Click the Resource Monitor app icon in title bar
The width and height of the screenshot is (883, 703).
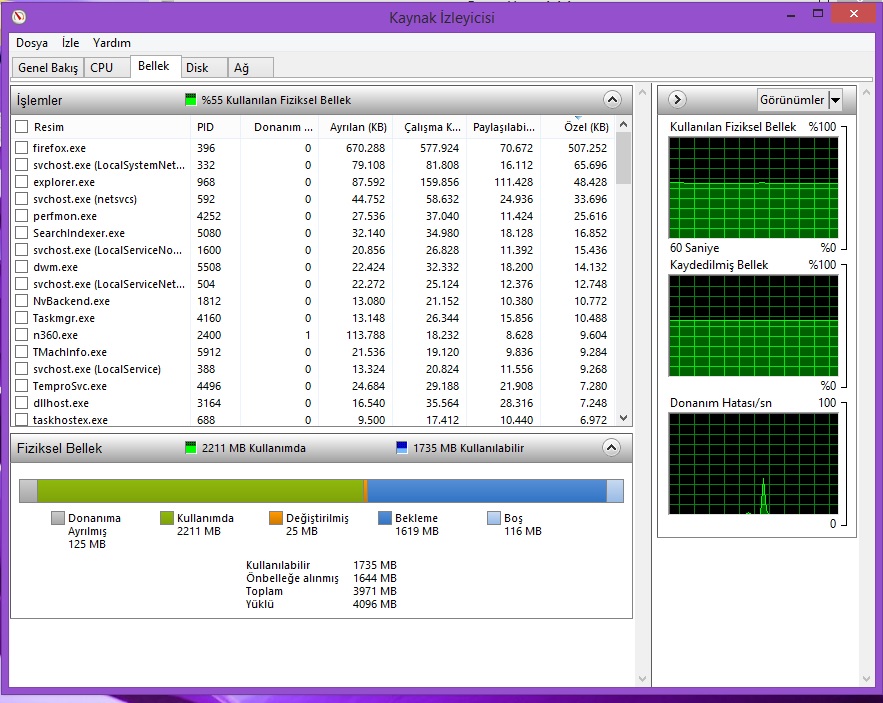click(x=19, y=16)
